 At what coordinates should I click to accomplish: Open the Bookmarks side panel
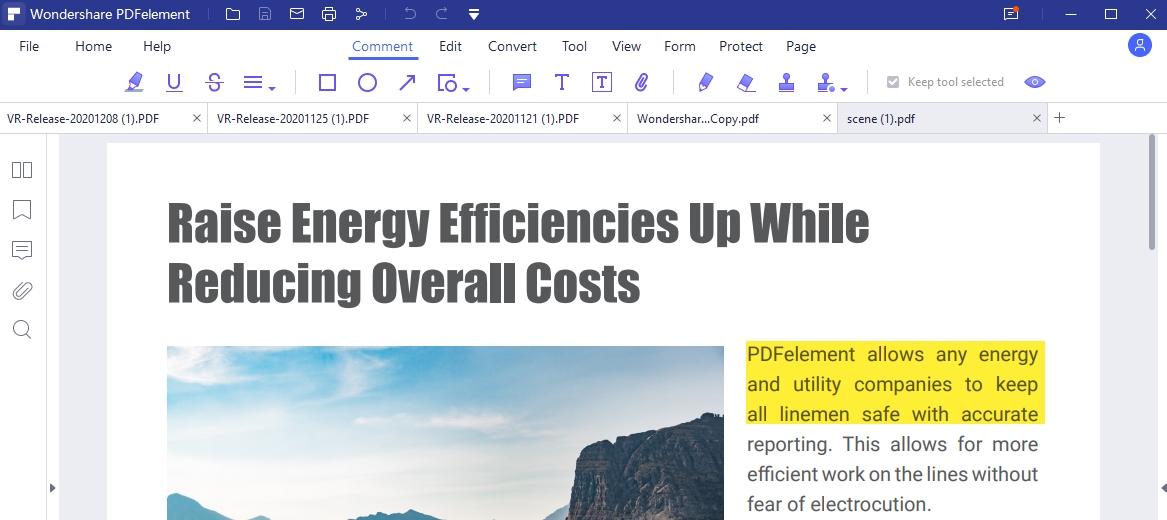(x=22, y=210)
